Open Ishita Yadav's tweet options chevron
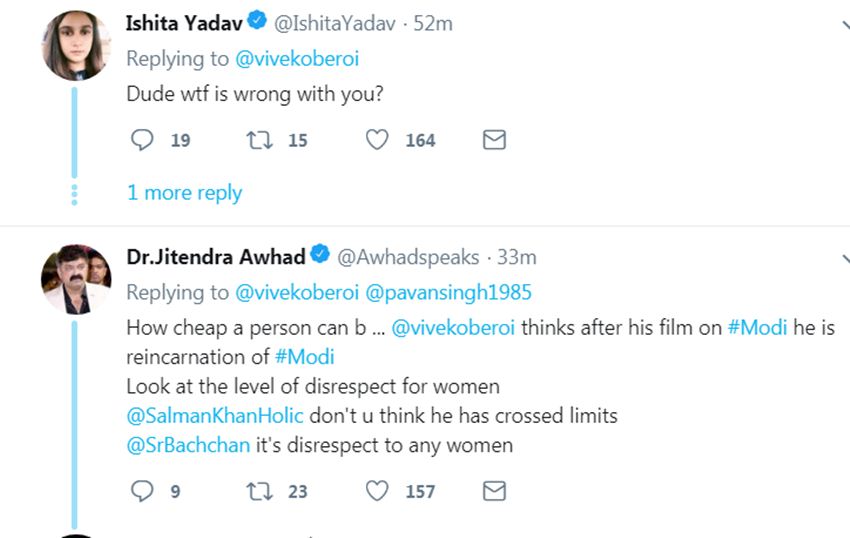This screenshot has width=850, height=538. pos(843,27)
